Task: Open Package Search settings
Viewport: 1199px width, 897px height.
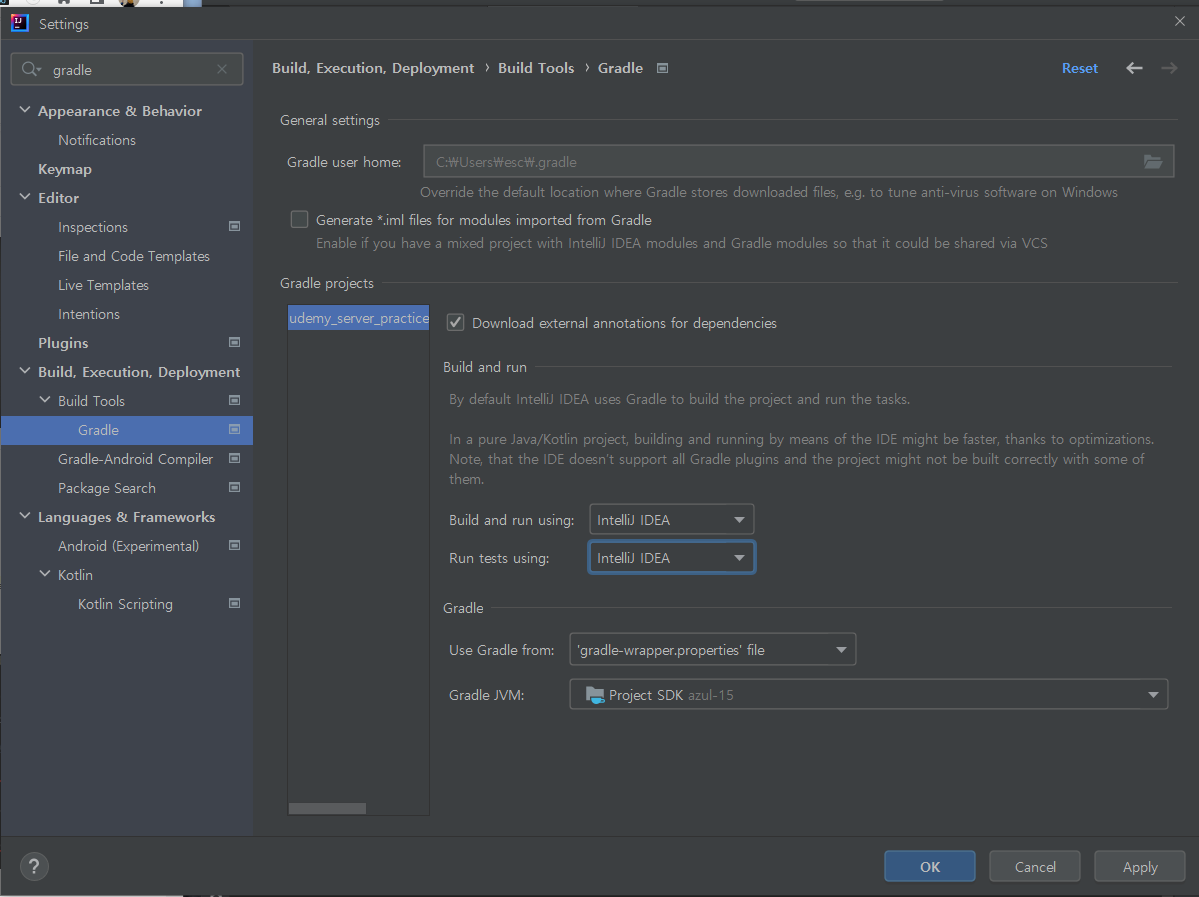Action: coord(106,488)
